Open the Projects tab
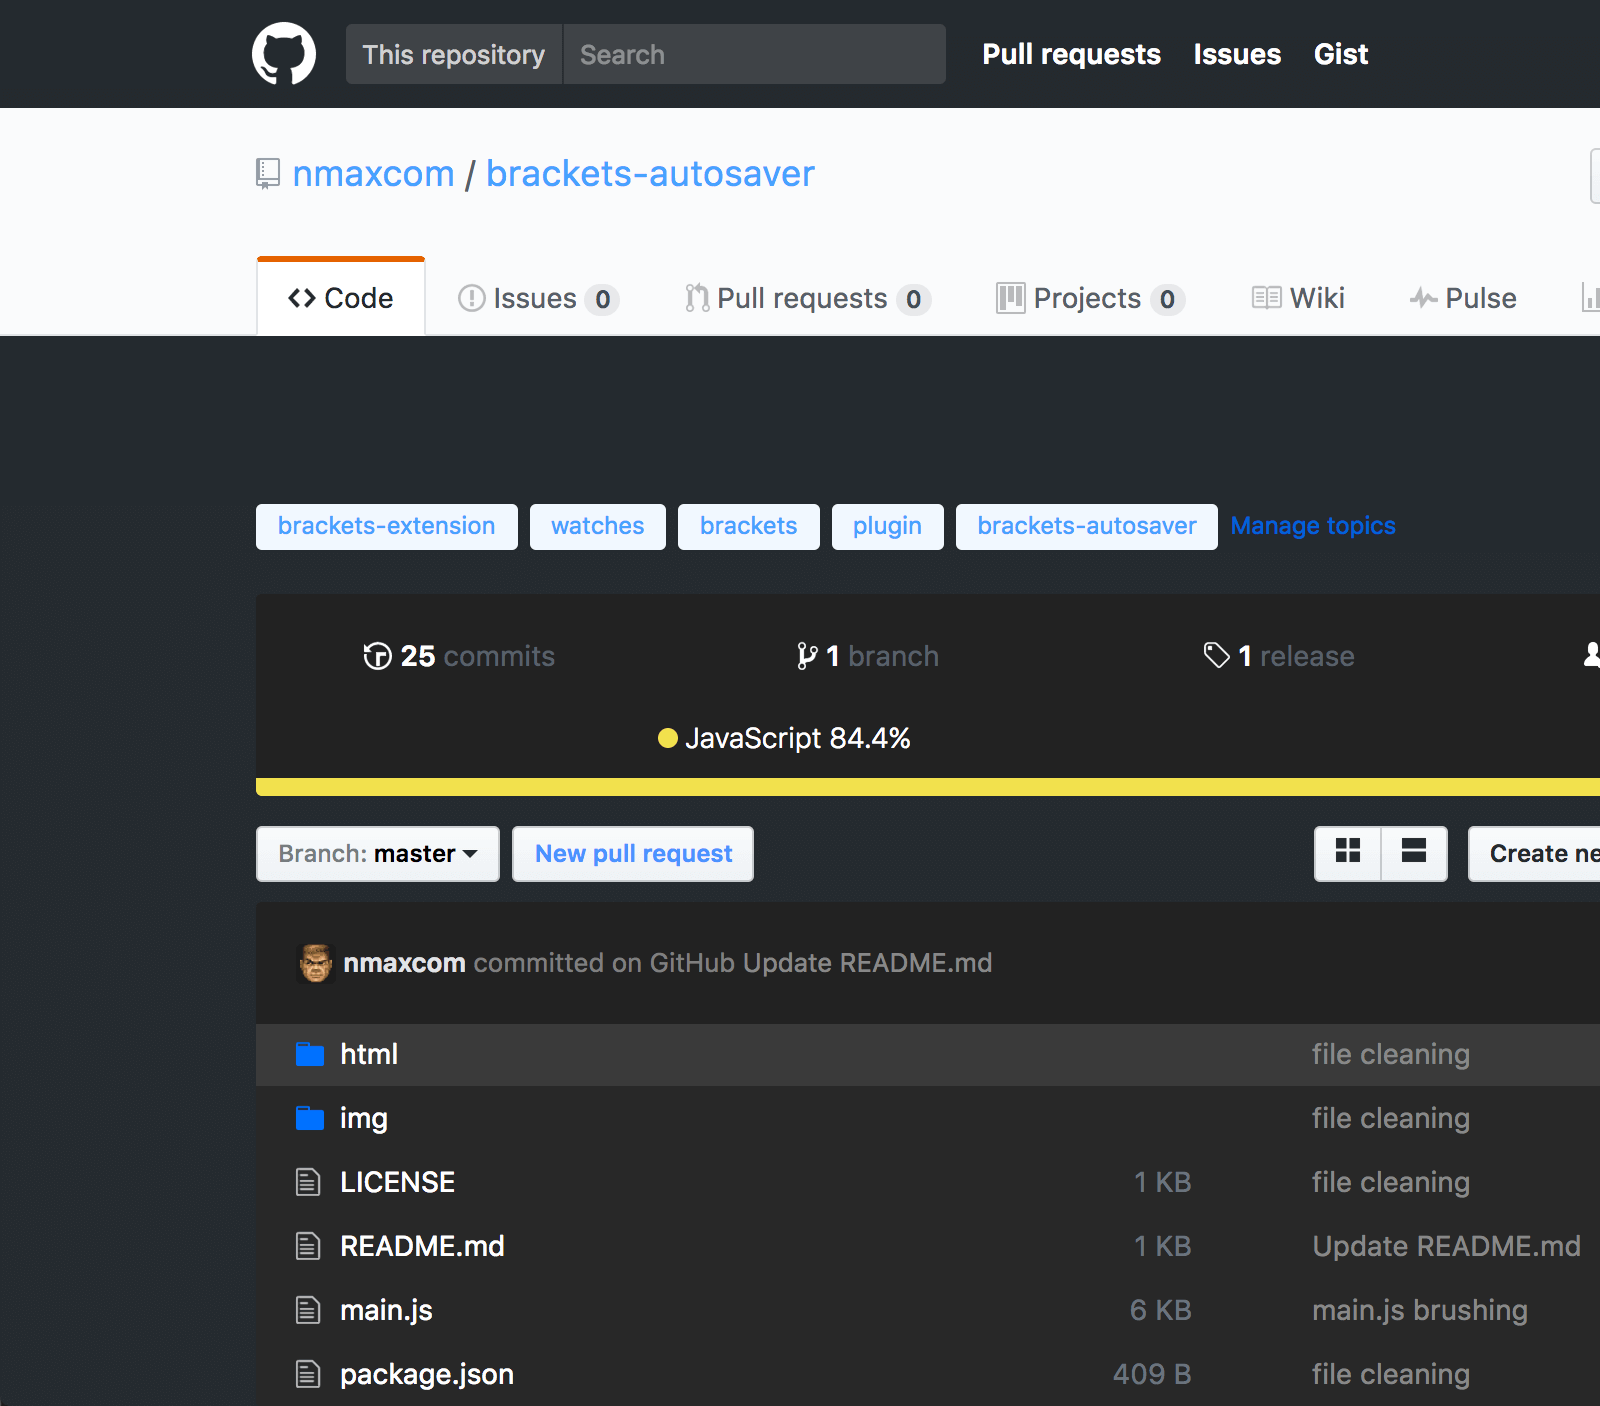This screenshot has width=1600, height=1406. pos(1091,298)
